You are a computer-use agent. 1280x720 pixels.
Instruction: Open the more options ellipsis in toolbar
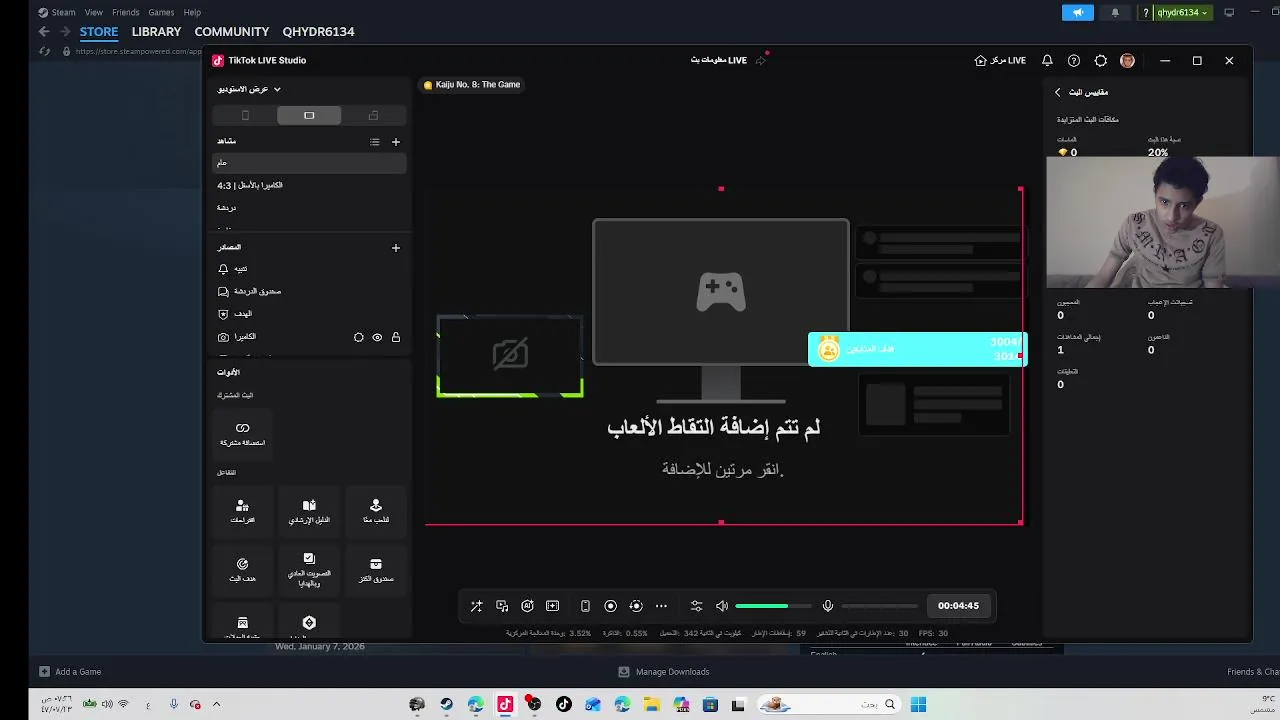click(661, 606)
